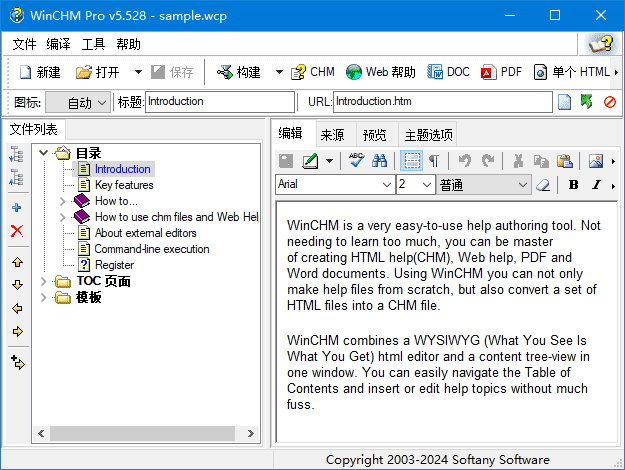The width and height of the screenshot is (625, 470).
Task: Click the ABC spell check icon
Action: coord(356,160)
